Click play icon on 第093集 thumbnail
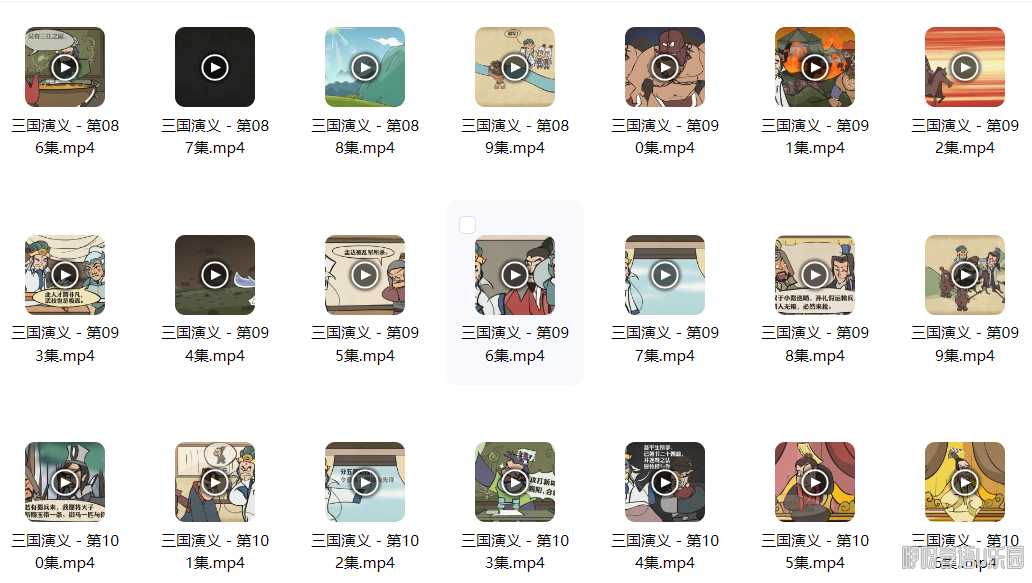1032x583 pixels. click(64, 275)
